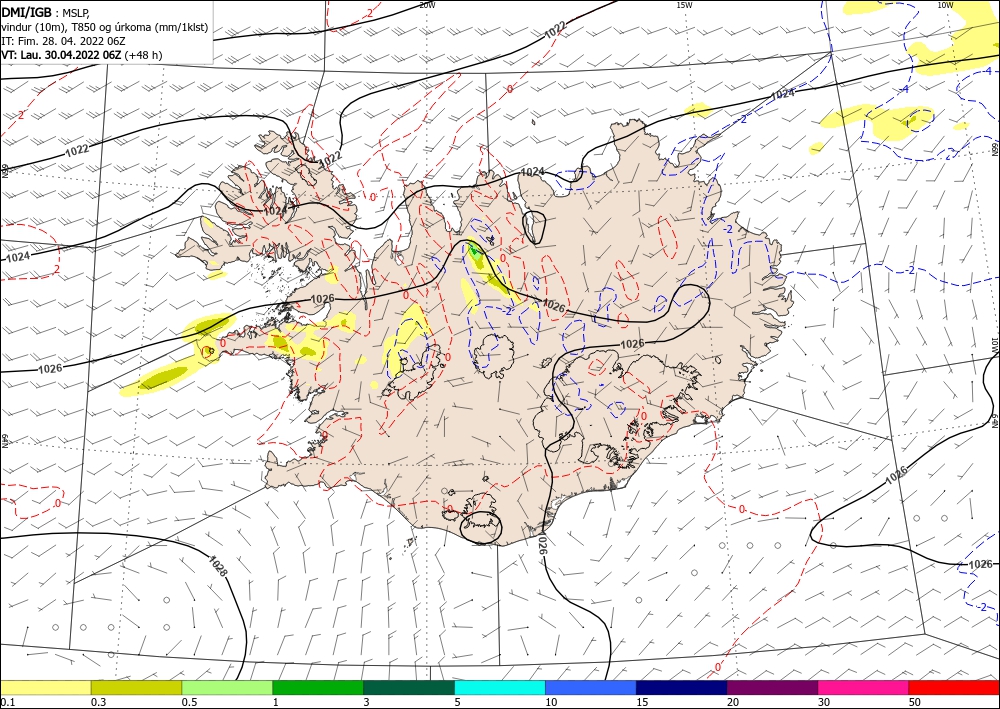Select the dark green 3 mm legend swatch
The image size is (1000, 709).
(x=409, y=687)
